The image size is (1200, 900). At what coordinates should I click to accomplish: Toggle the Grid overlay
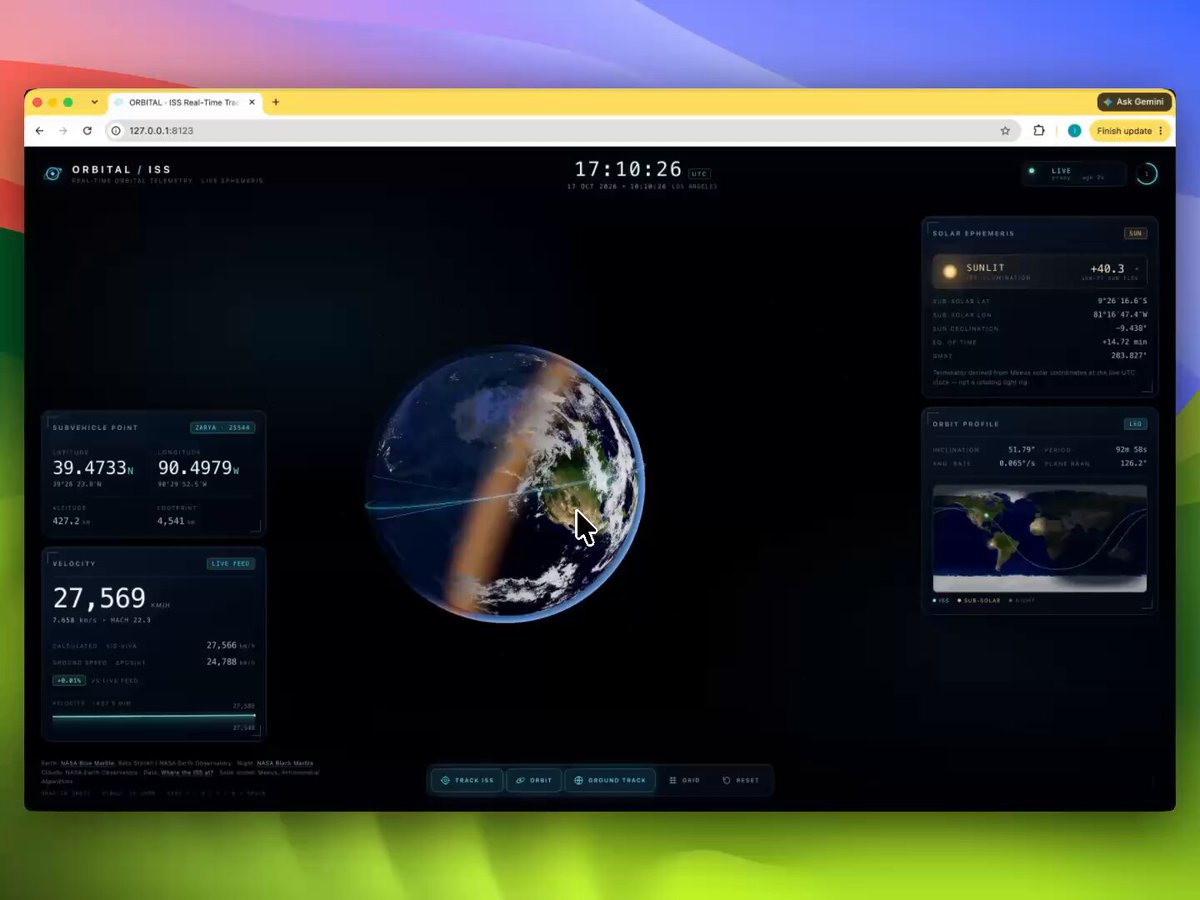[684, 780]
